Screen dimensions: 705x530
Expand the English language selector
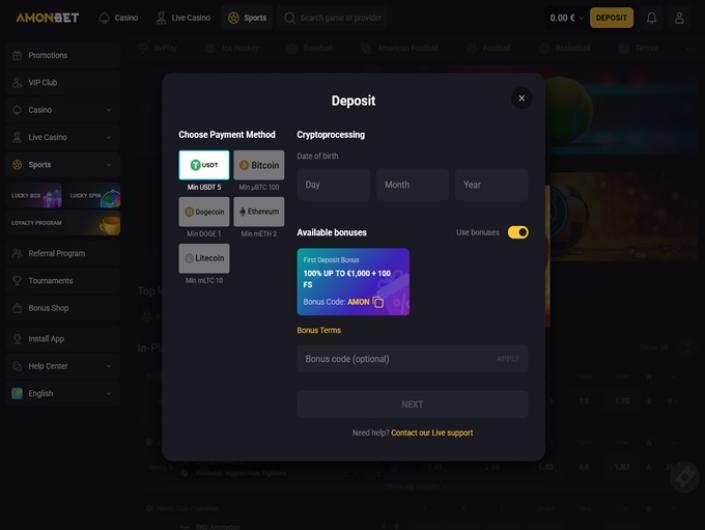[63, 393]
